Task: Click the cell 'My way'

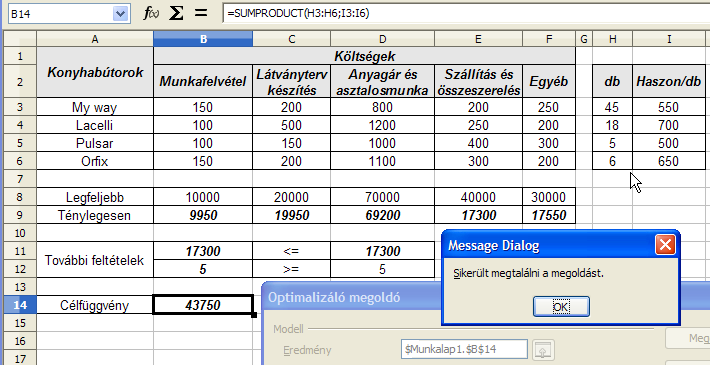Action: 95,107
